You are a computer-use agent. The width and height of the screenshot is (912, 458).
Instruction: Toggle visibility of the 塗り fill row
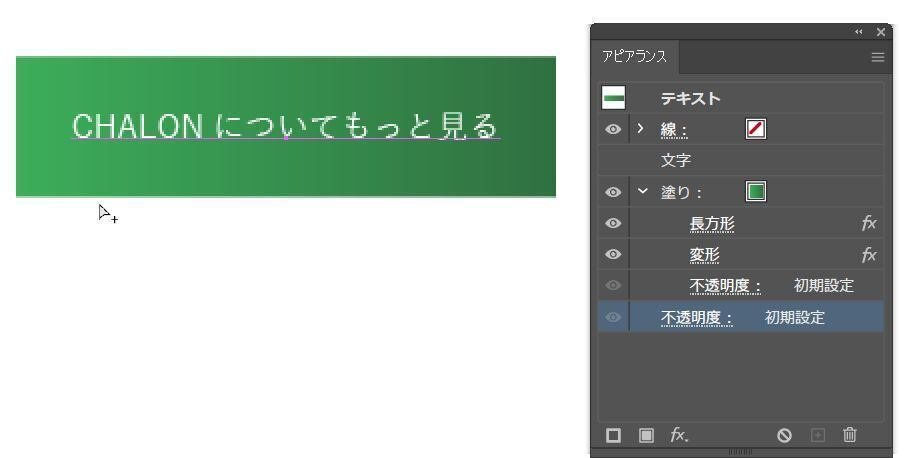(613, 192)
